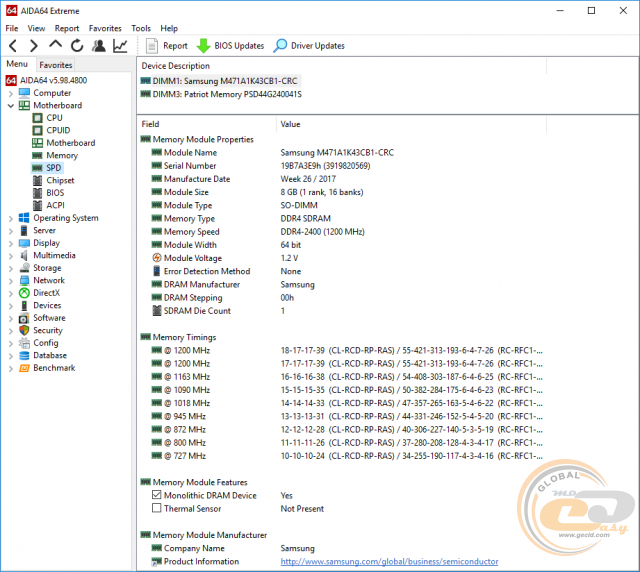Open the Help menu
Image resolution: width=640 pixels, height=572 pixels.
[x=169, y=28]
